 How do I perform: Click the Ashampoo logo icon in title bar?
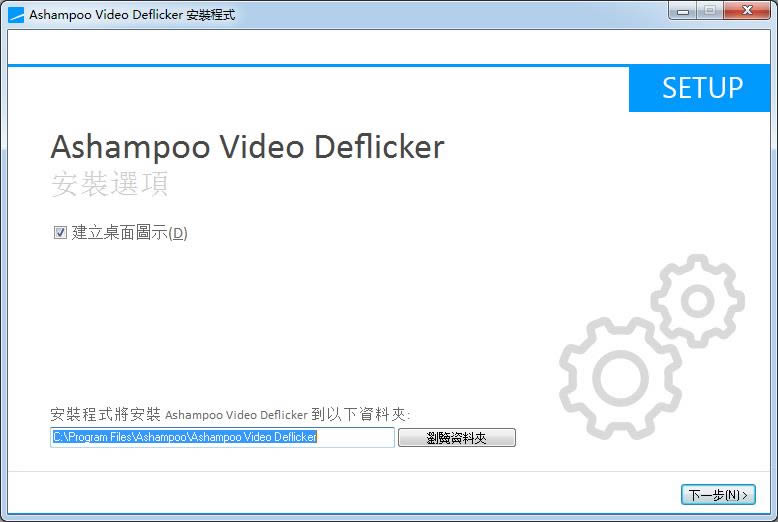point(16,15)
